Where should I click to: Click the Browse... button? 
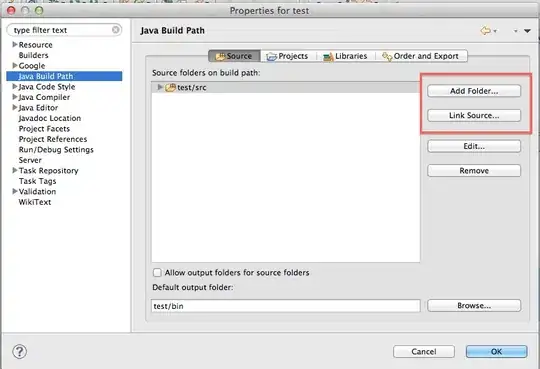(474, 306)
